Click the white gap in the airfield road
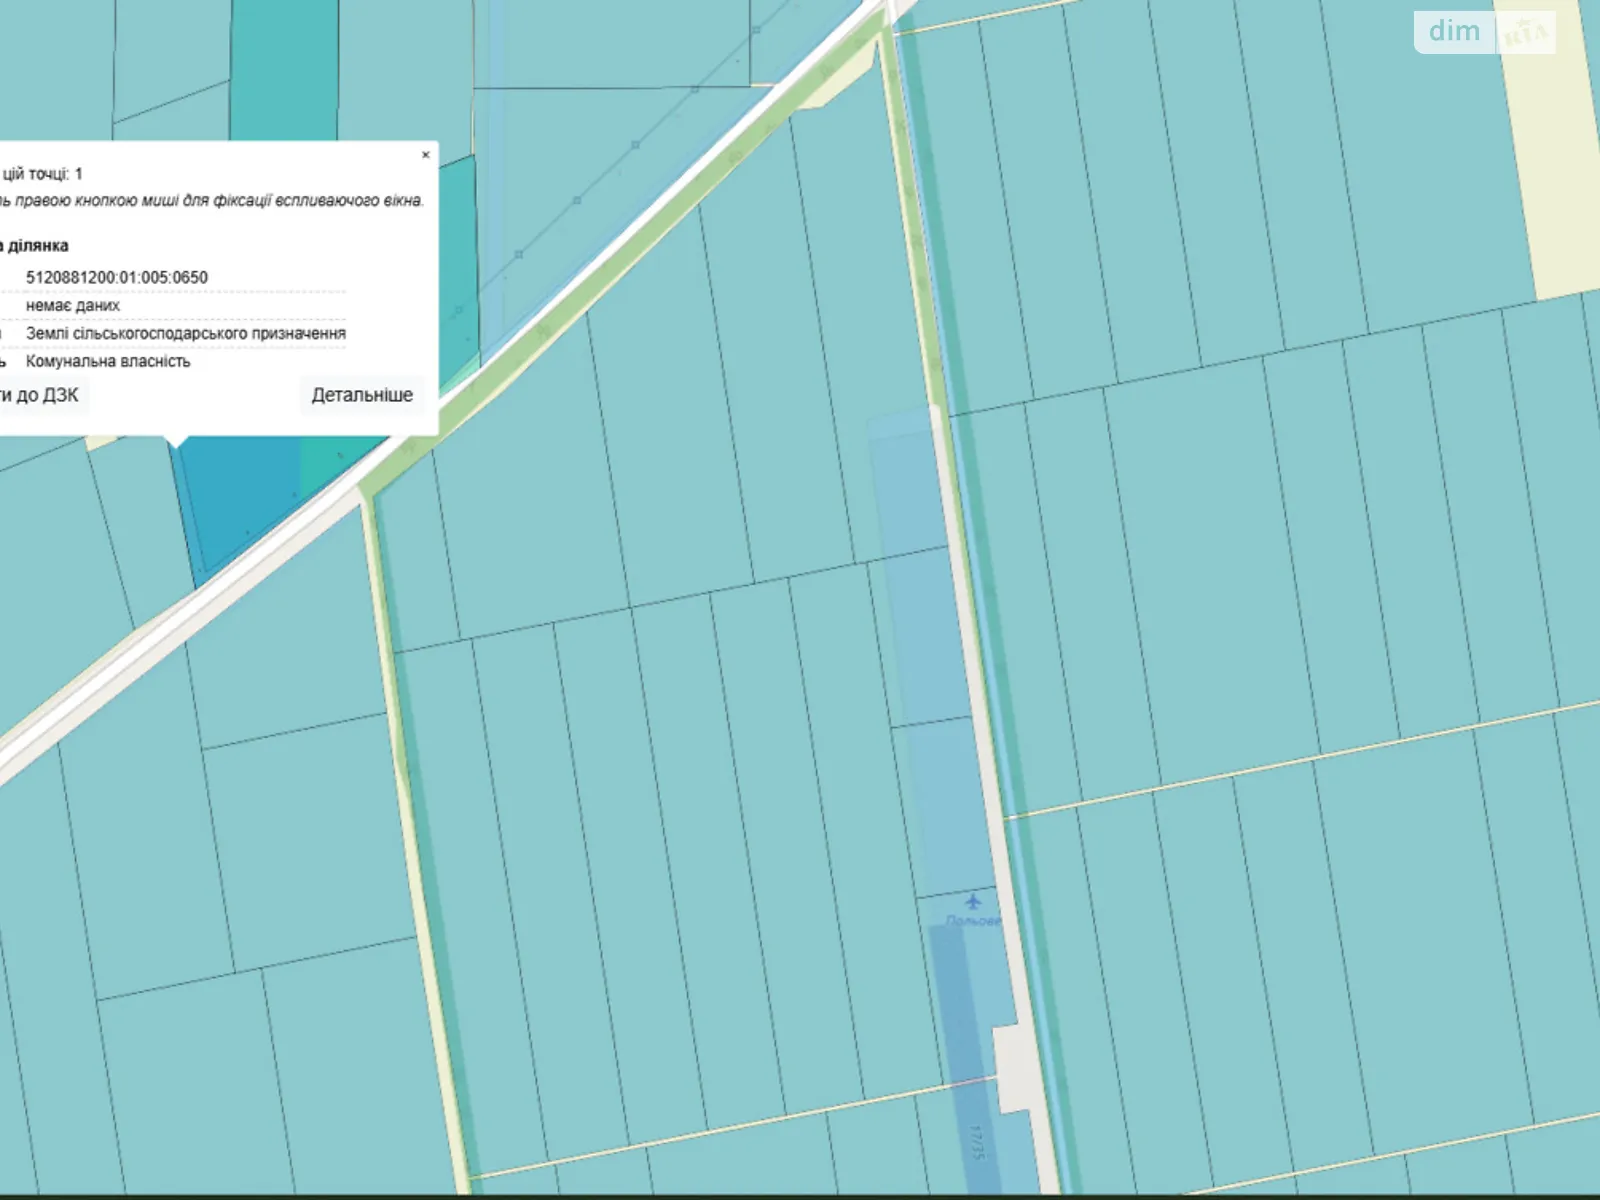 [1013, 1068]
